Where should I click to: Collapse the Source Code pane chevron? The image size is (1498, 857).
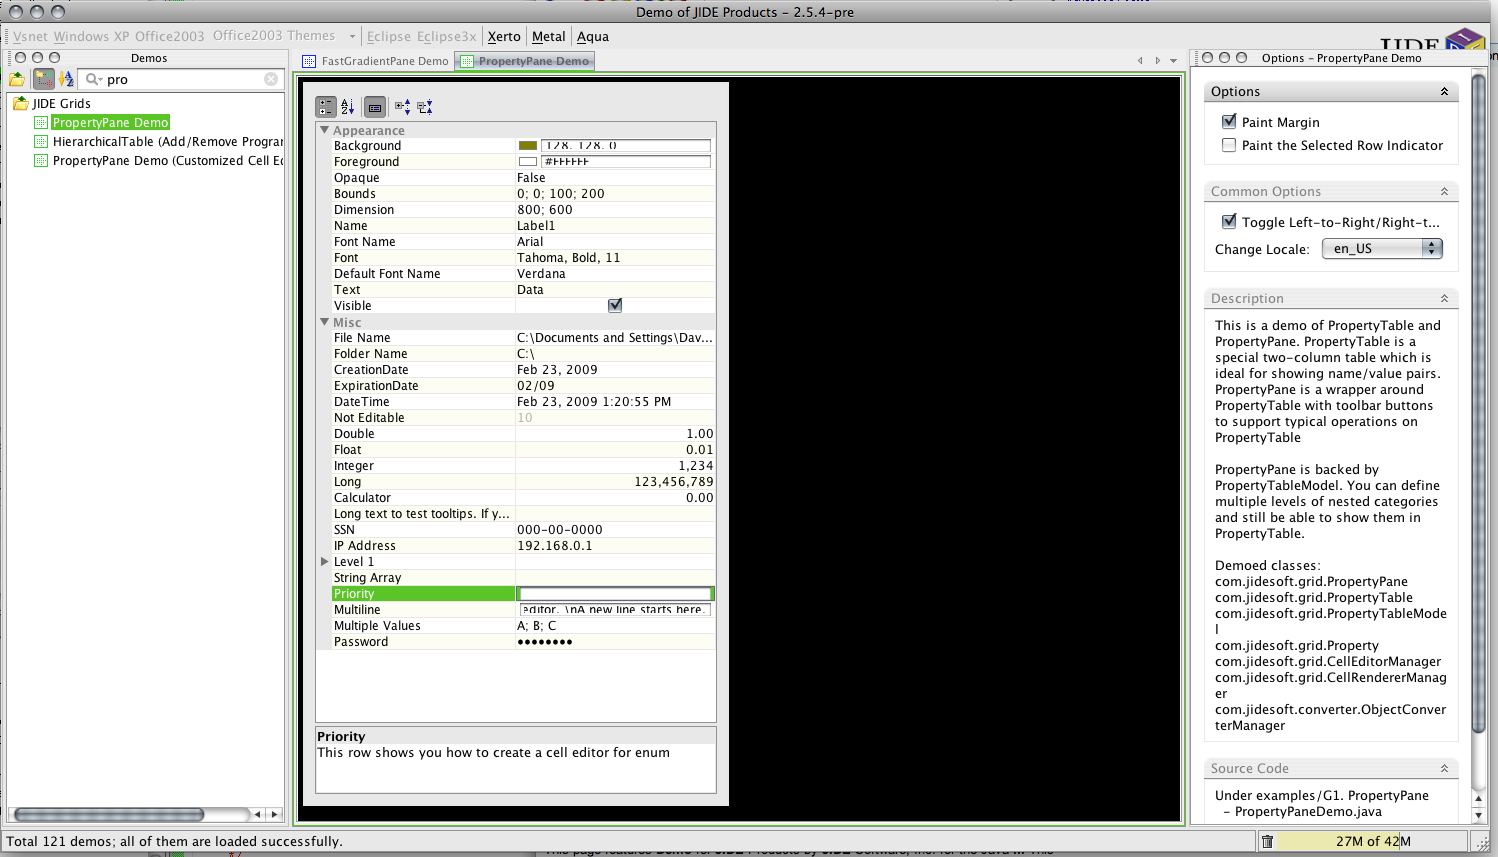1444,768
